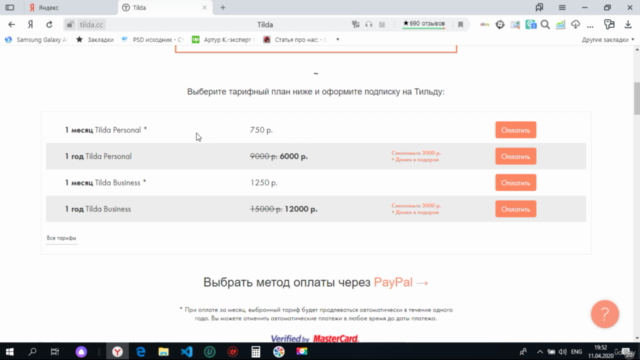Open the green chart extension icon

pos(560,24)
